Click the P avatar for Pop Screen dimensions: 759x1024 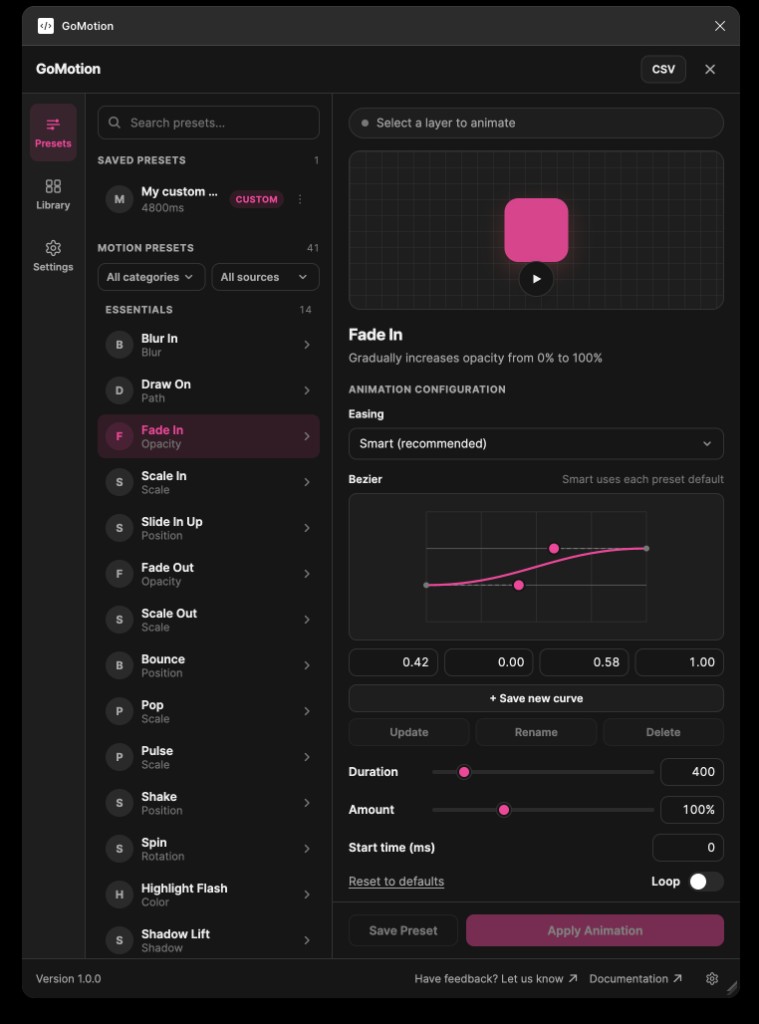[120, 711]
